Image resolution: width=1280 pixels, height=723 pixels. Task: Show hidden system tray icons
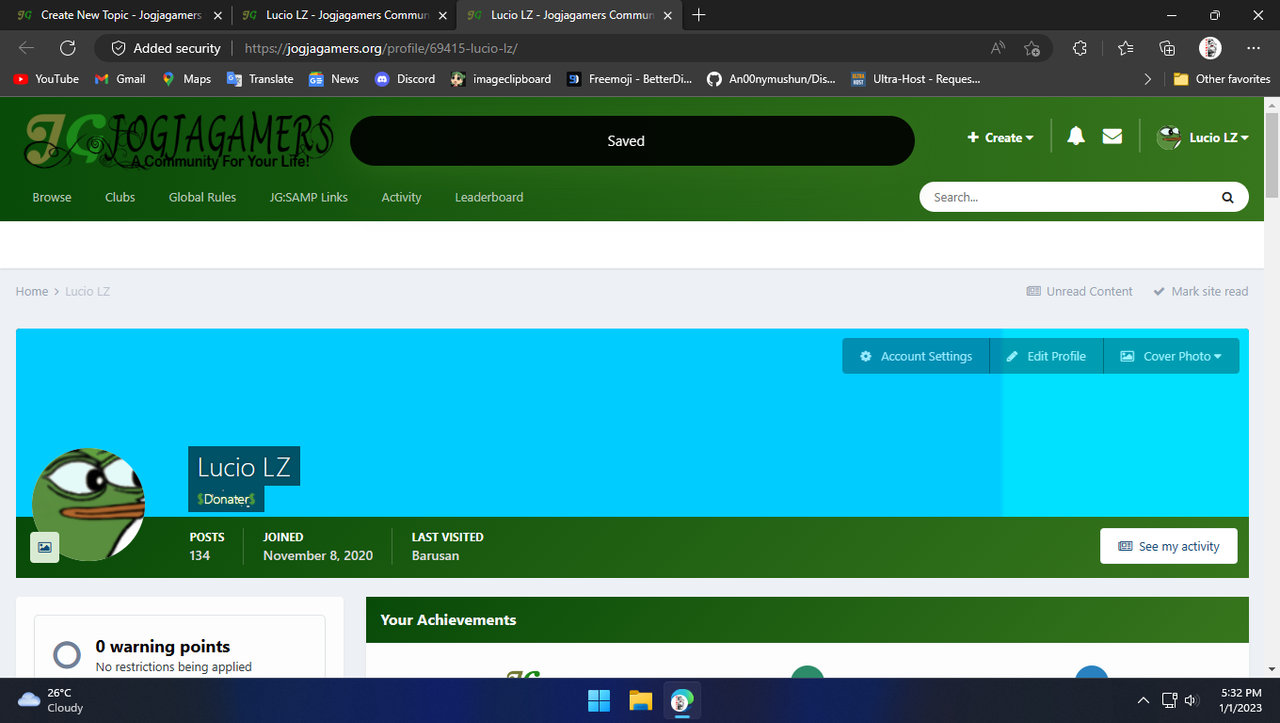1143,700
